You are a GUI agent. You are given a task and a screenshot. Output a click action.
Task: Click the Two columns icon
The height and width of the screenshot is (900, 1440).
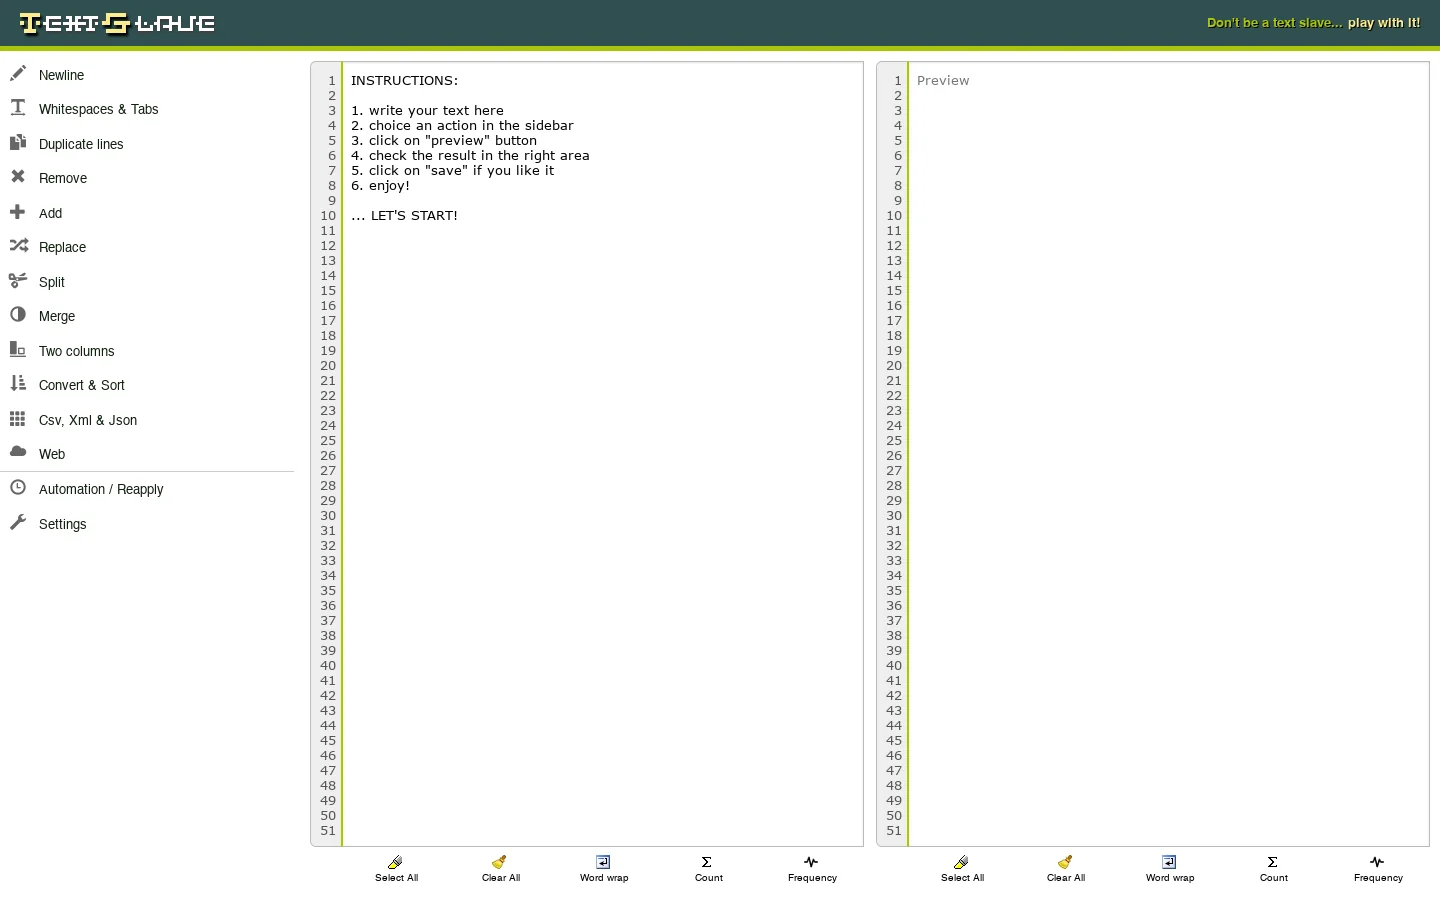[18, 349]
